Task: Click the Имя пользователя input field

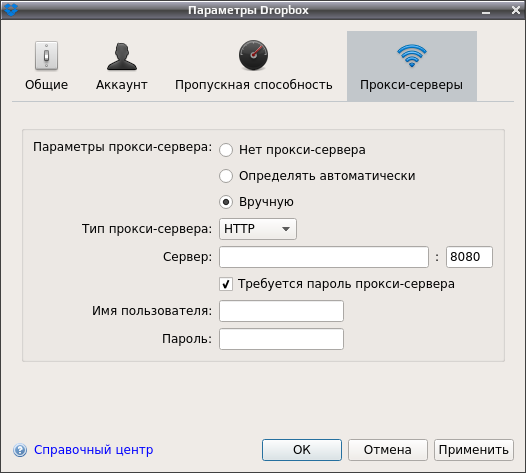Action: tap(281, 311)
